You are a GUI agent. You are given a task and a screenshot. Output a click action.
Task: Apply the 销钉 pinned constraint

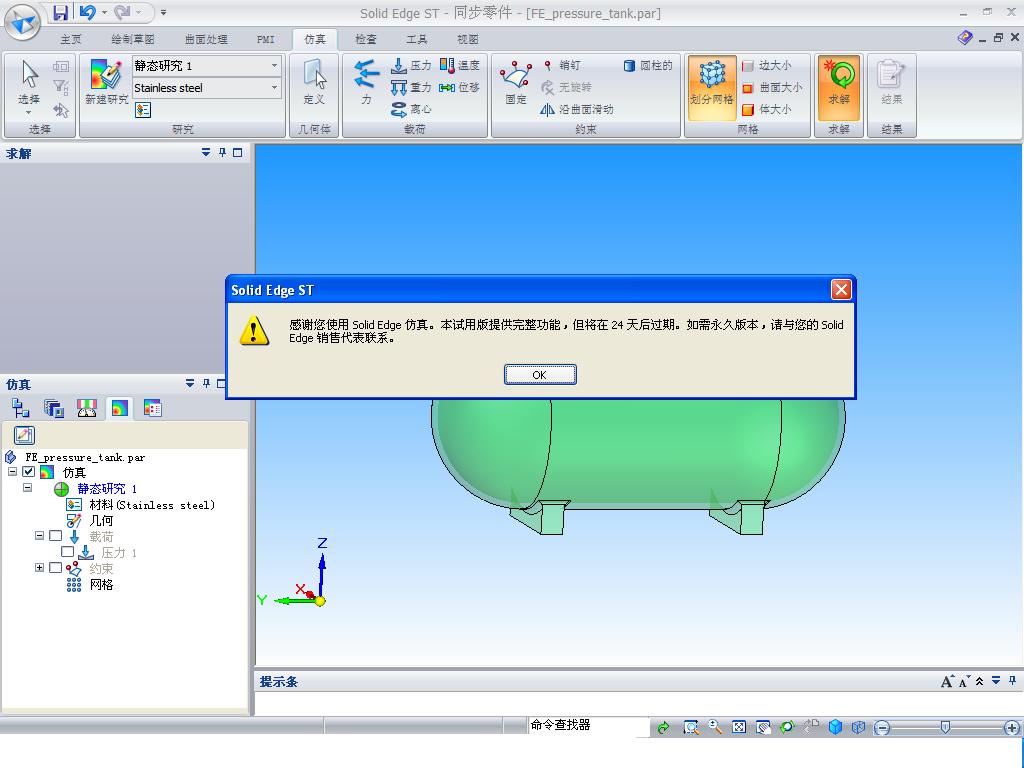[x=561, y=65]
